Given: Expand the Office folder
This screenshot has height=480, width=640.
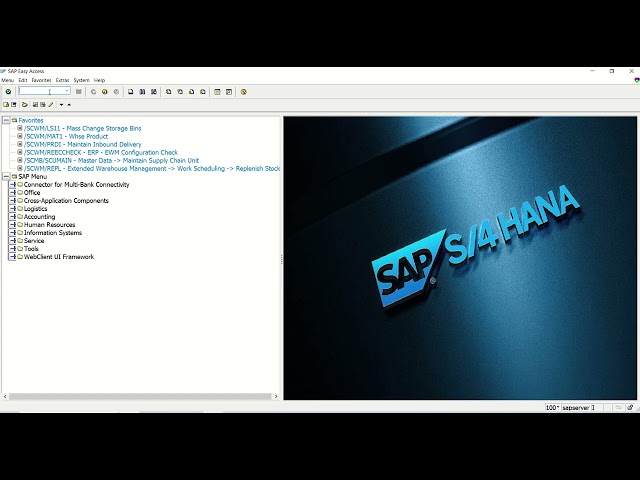Looking at the screenshot, I should (x=13, y=193).
